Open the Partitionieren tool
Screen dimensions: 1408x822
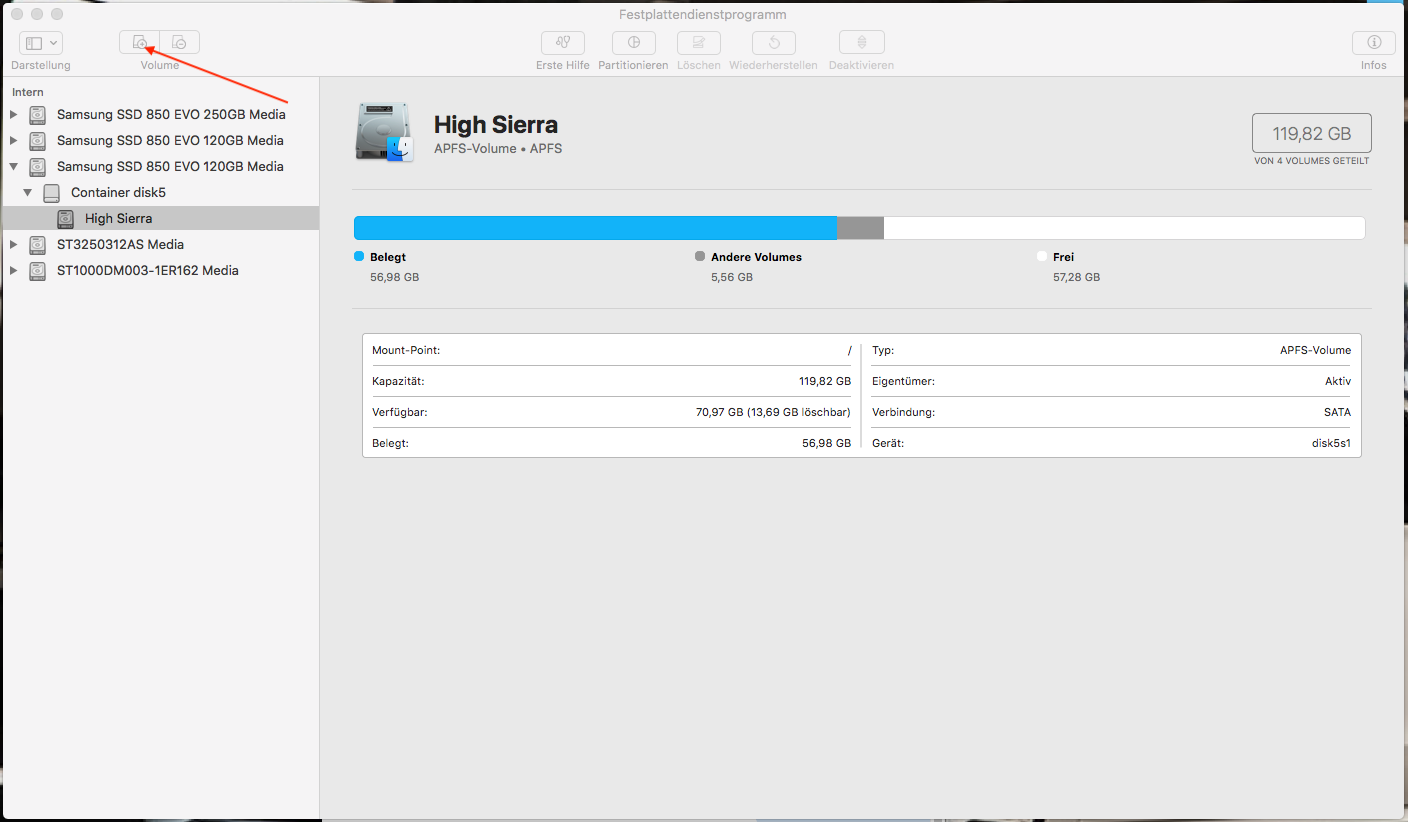pyautogui.click(x=633, y=43)
